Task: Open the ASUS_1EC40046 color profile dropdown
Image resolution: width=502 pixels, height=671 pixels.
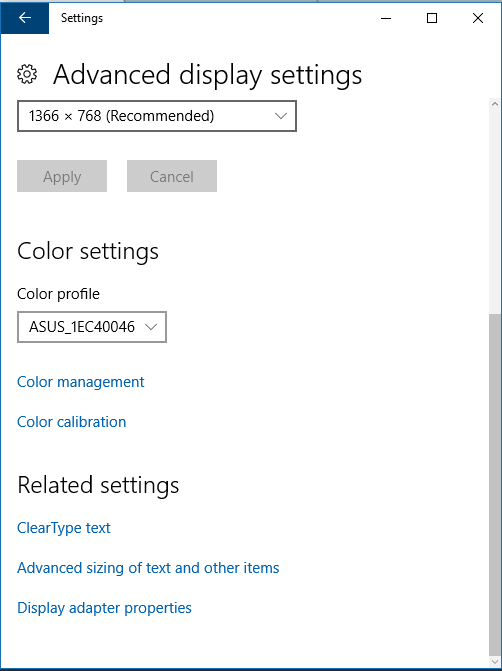Action: point(92,327)
